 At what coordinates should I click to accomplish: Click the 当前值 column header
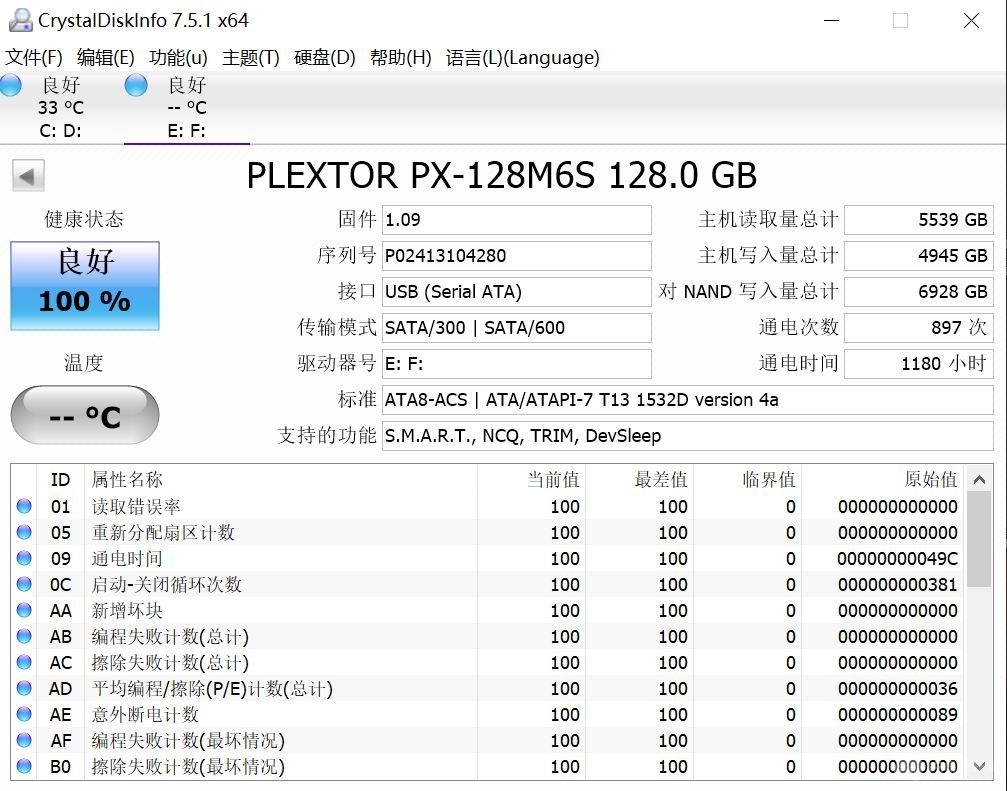531,480
